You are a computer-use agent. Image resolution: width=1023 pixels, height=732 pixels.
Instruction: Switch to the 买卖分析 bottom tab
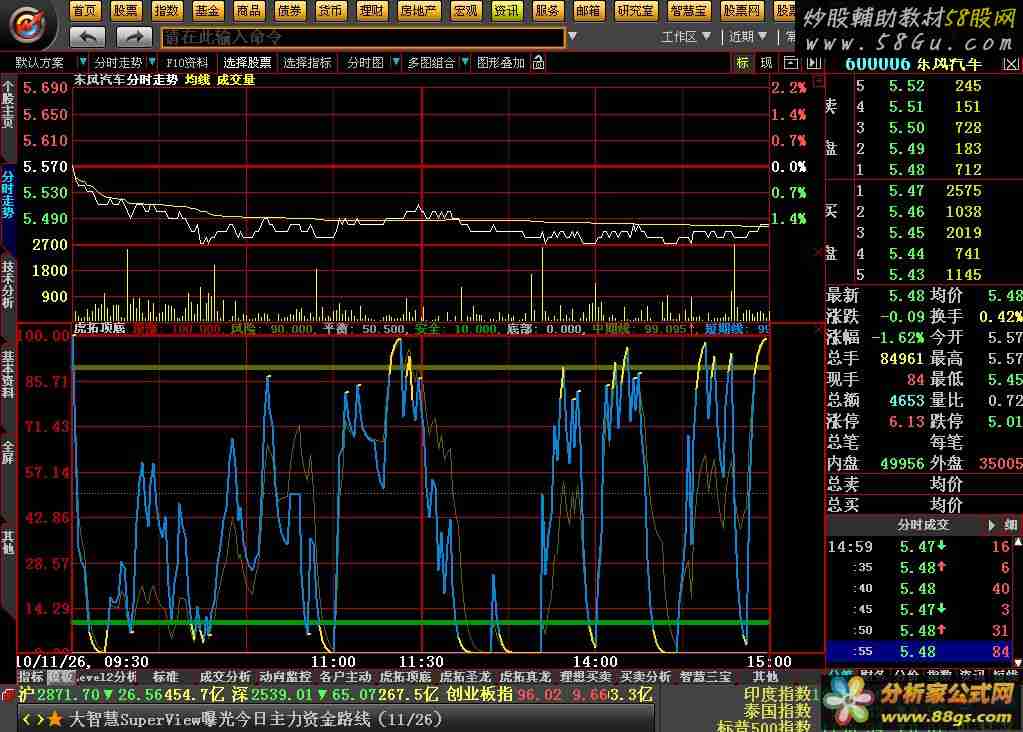645,677
